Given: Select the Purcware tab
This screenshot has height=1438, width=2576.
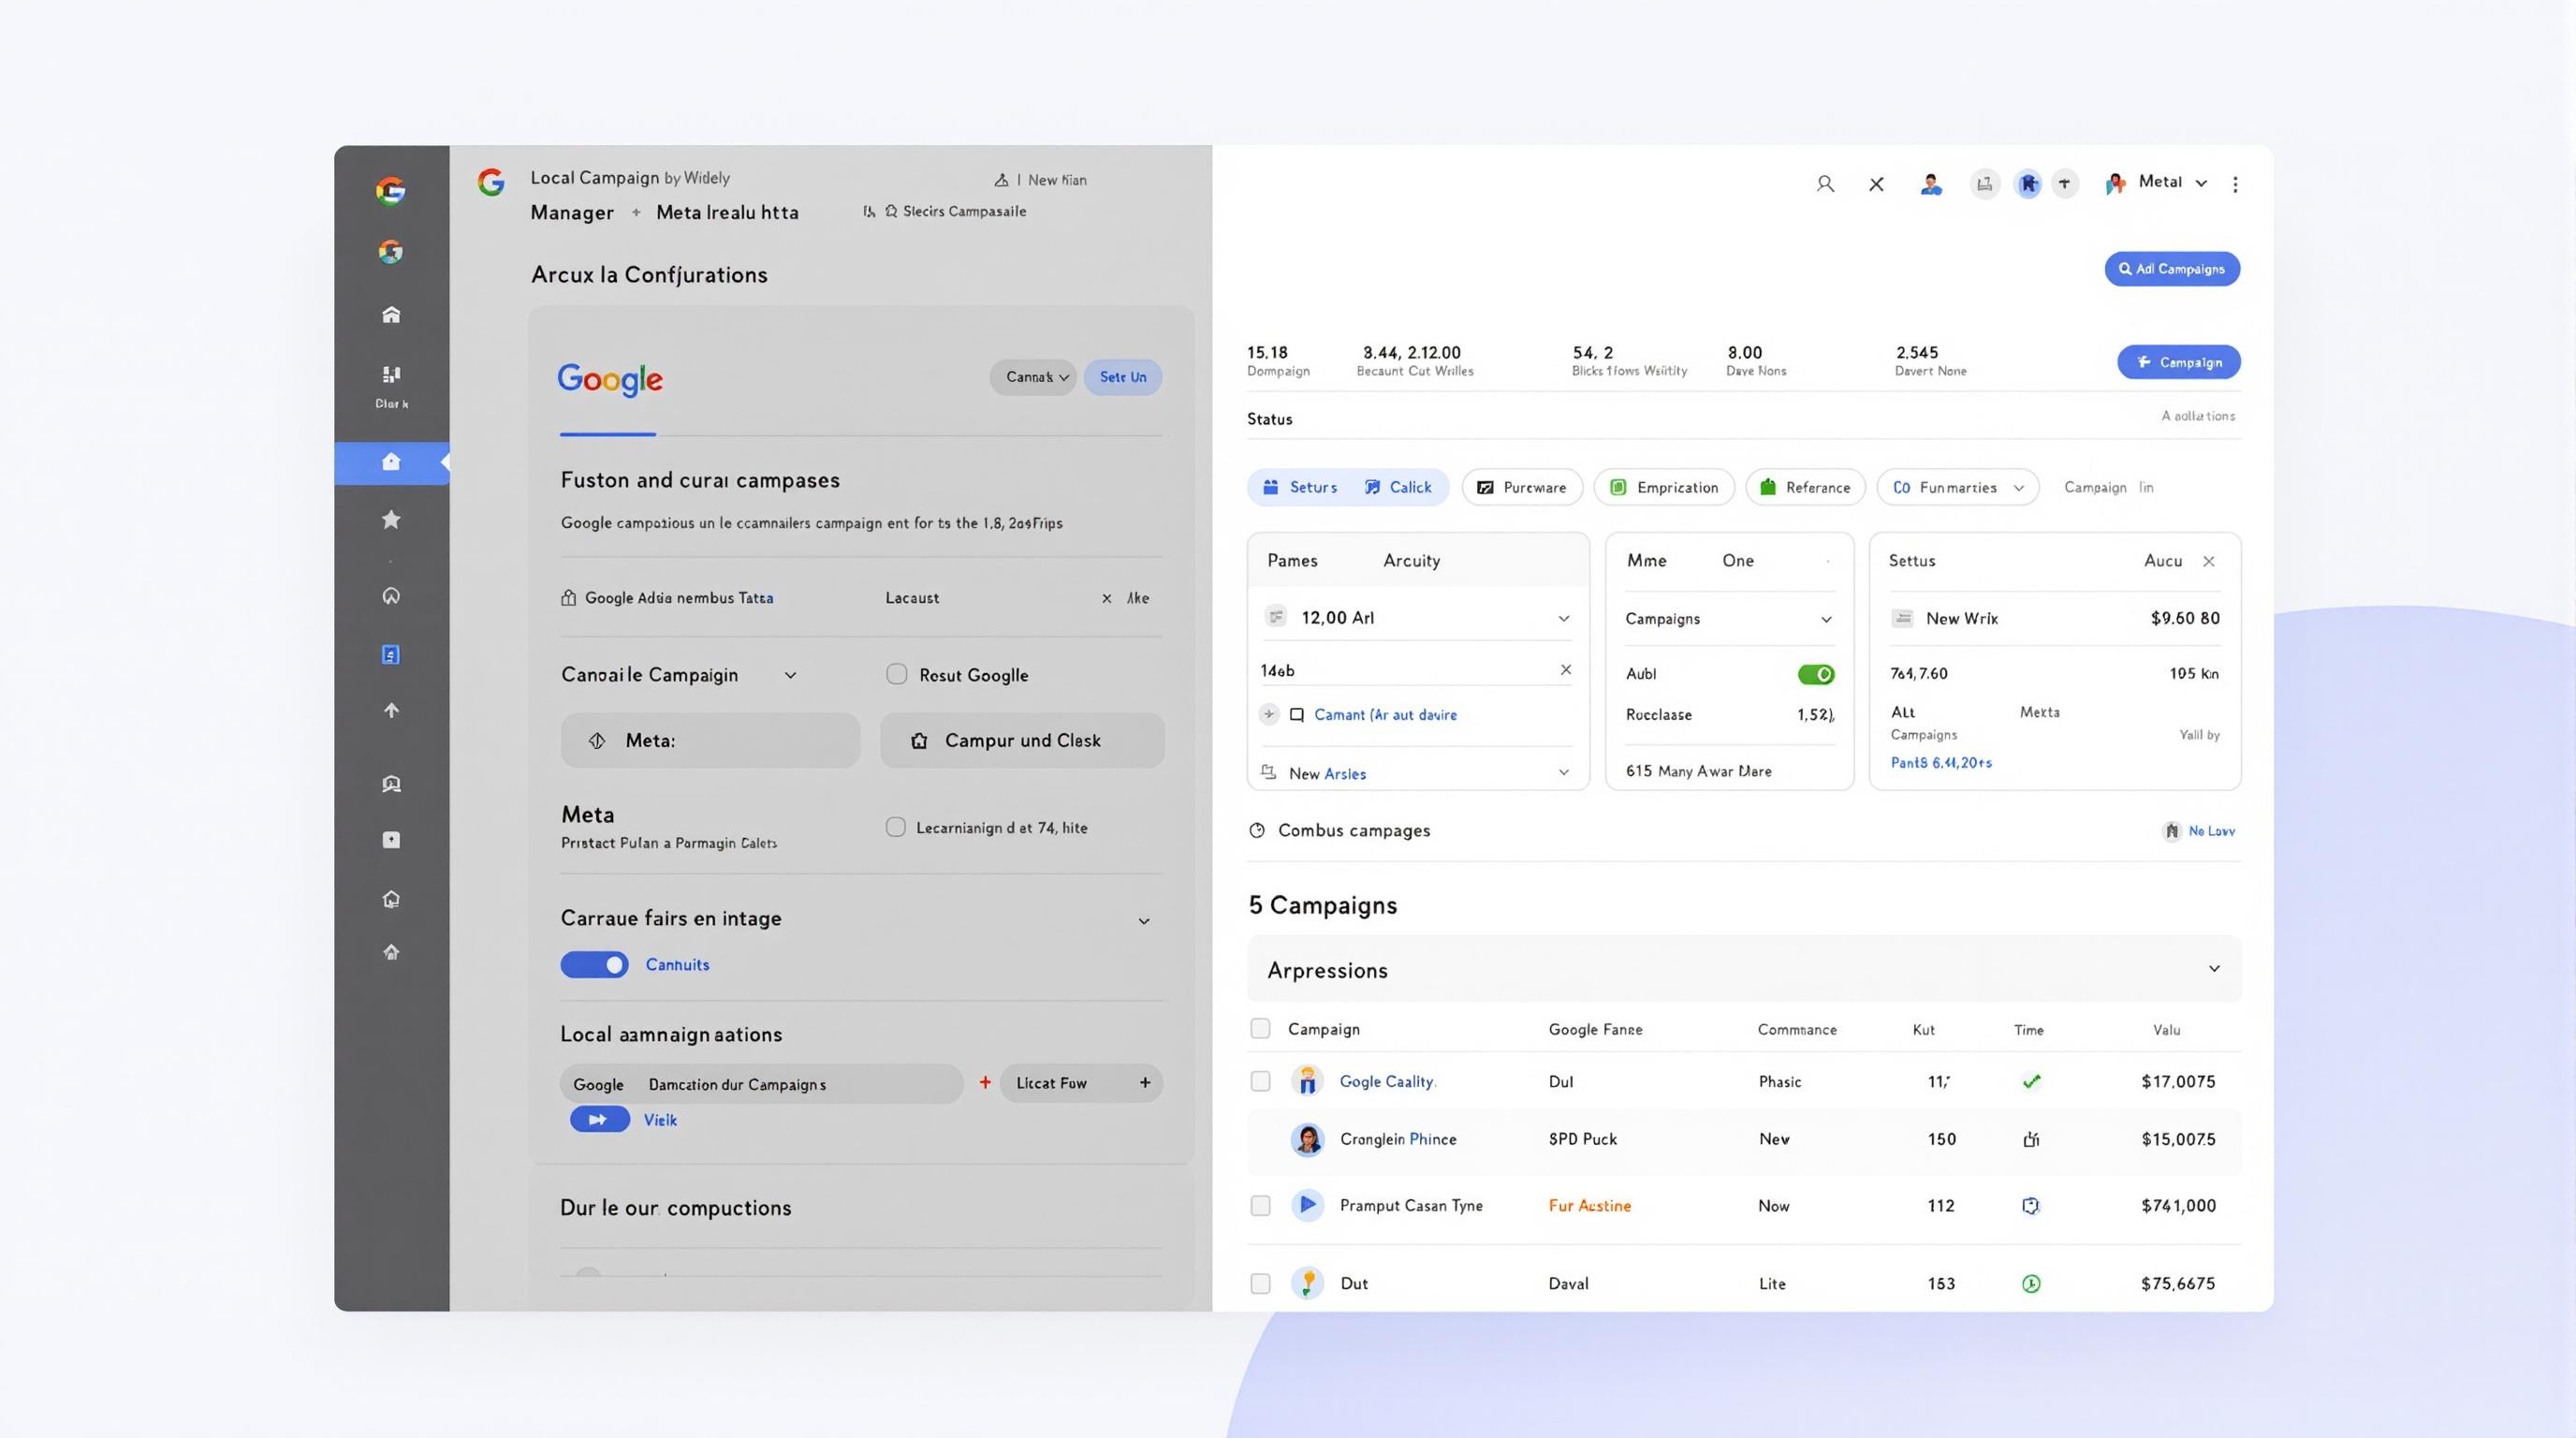Looking at the screenshot, I should pyautogui.click(x=1522, y=487).
